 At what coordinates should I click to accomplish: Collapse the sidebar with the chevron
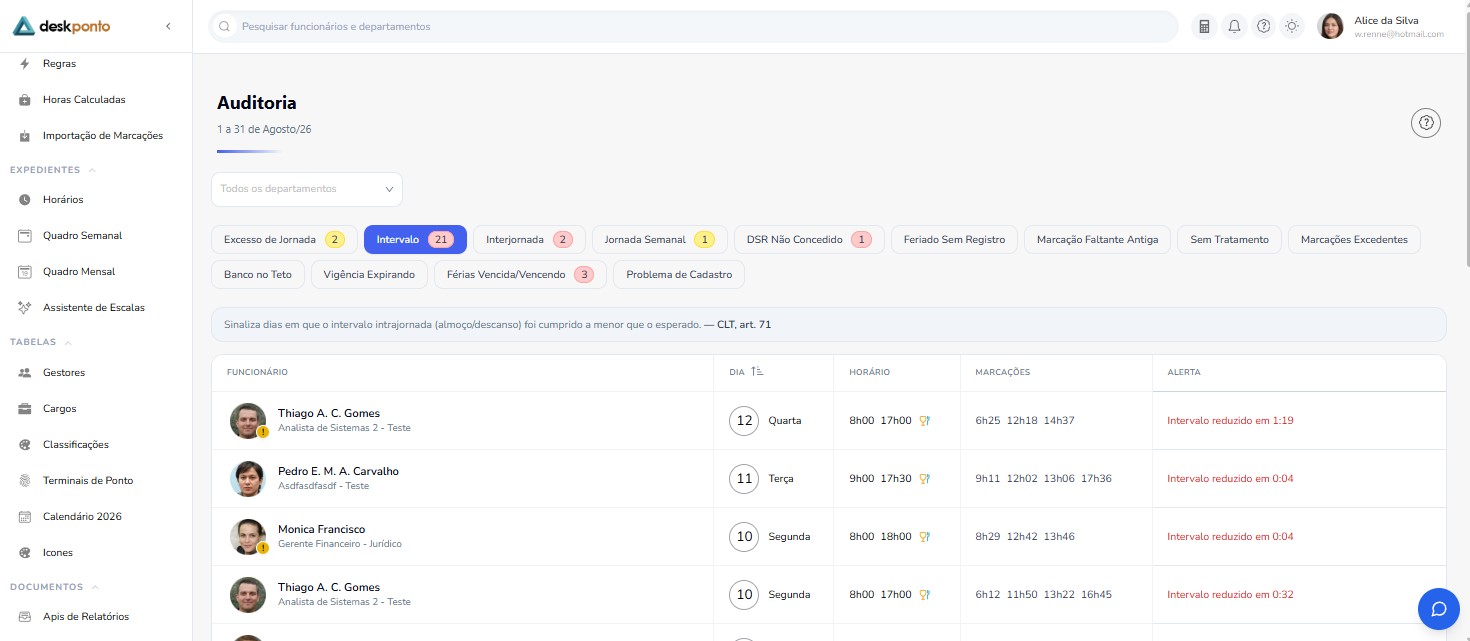(168, 26)
